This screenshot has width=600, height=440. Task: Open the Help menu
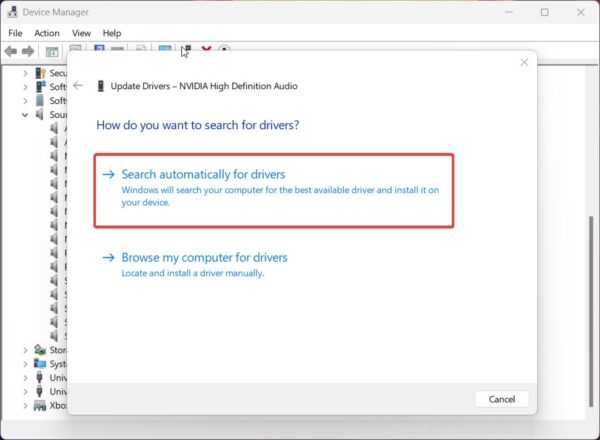pos(112,33)
